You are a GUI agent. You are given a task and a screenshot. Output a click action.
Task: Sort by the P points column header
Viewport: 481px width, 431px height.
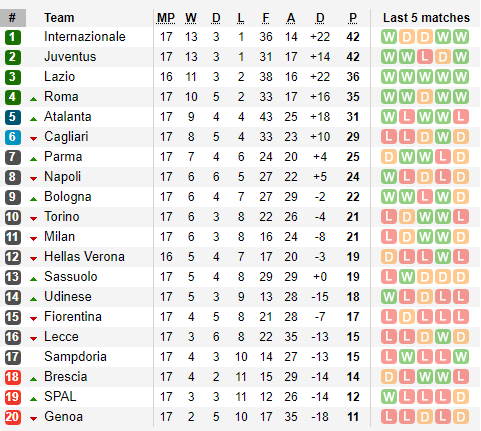[x=353, y=18]
